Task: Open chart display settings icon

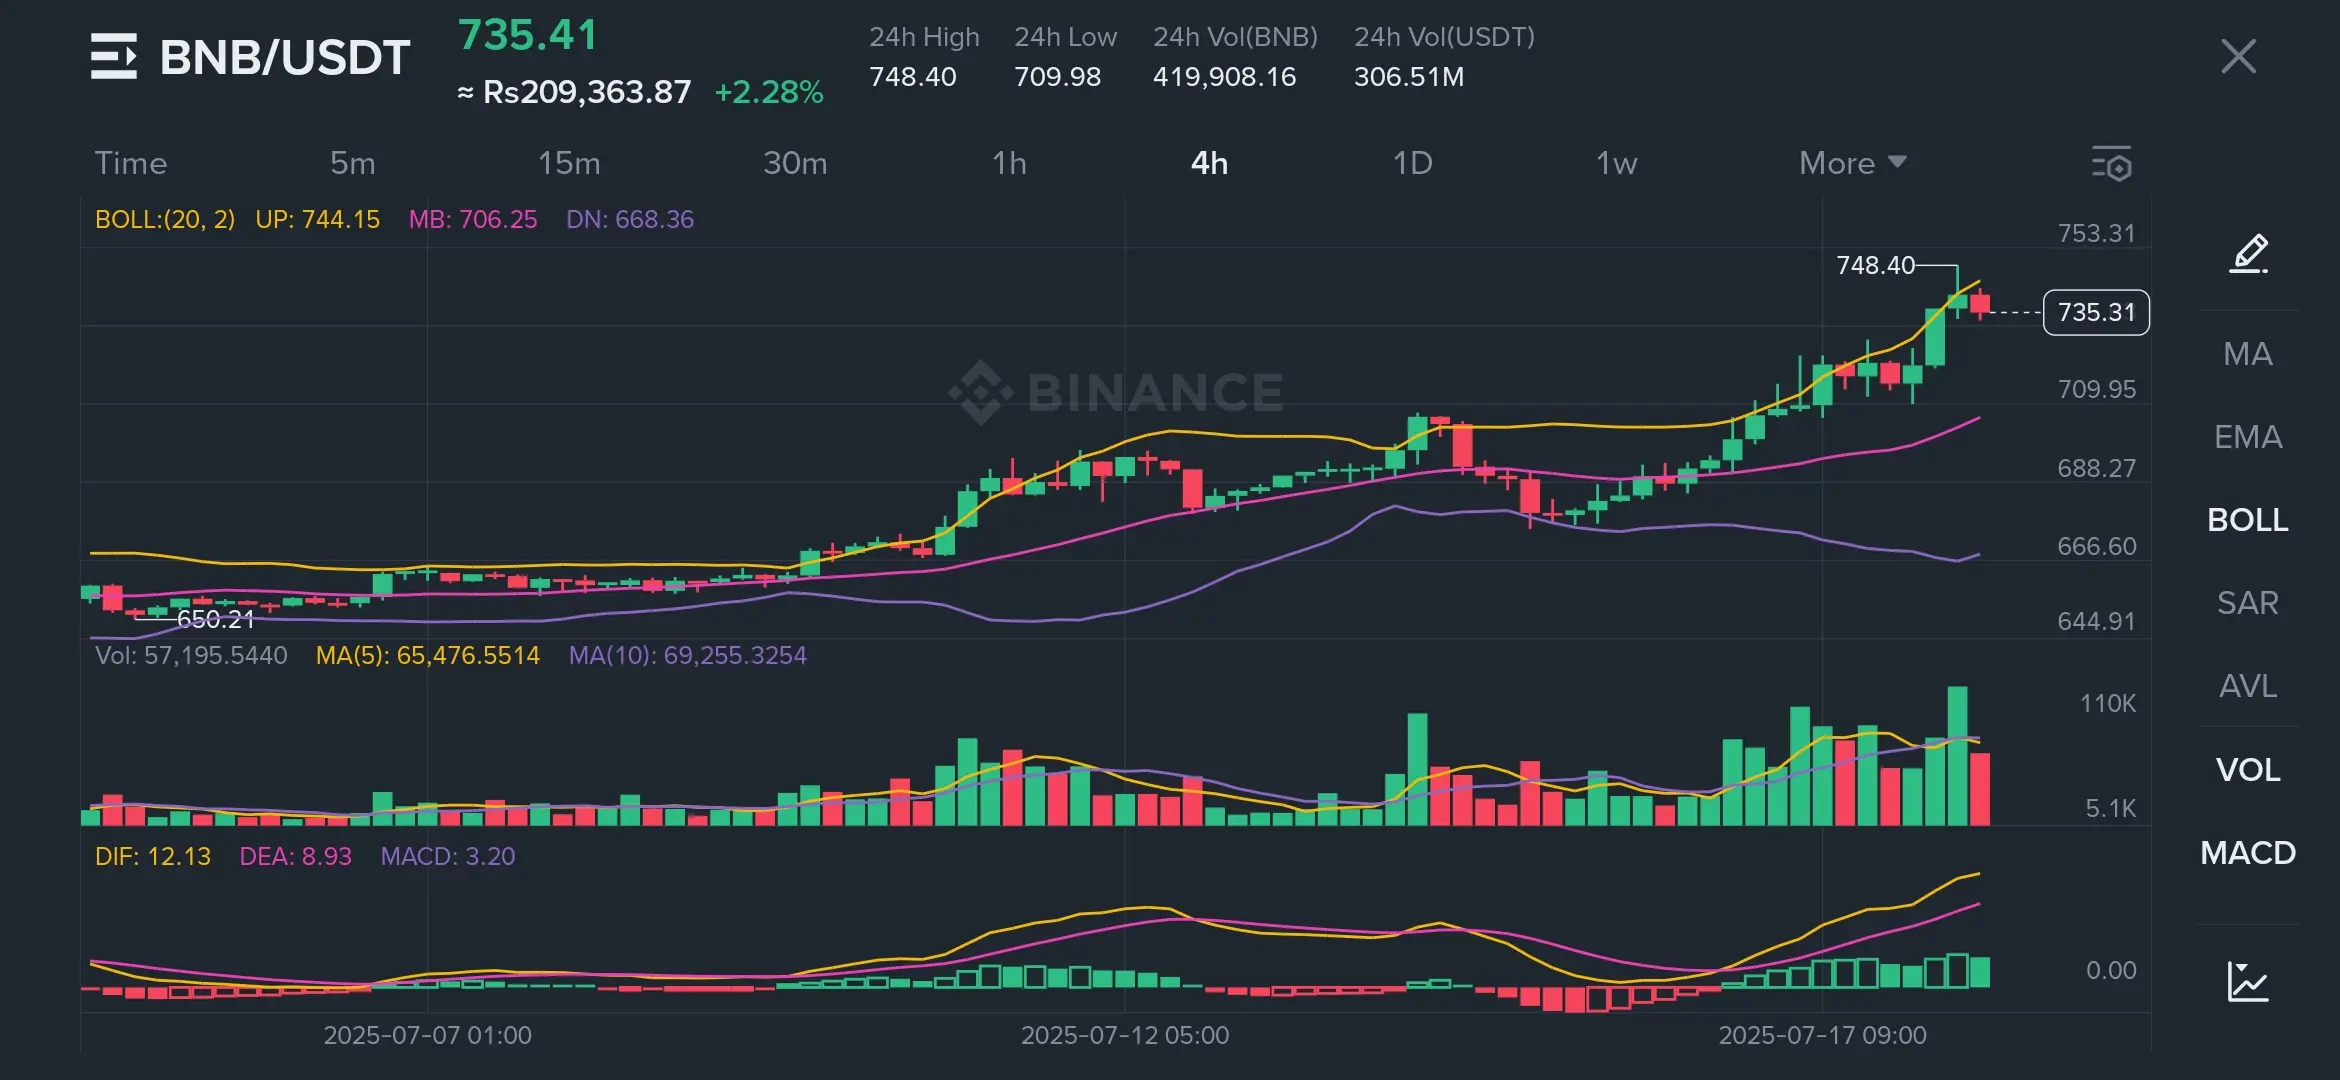Action: [2112, 164]
